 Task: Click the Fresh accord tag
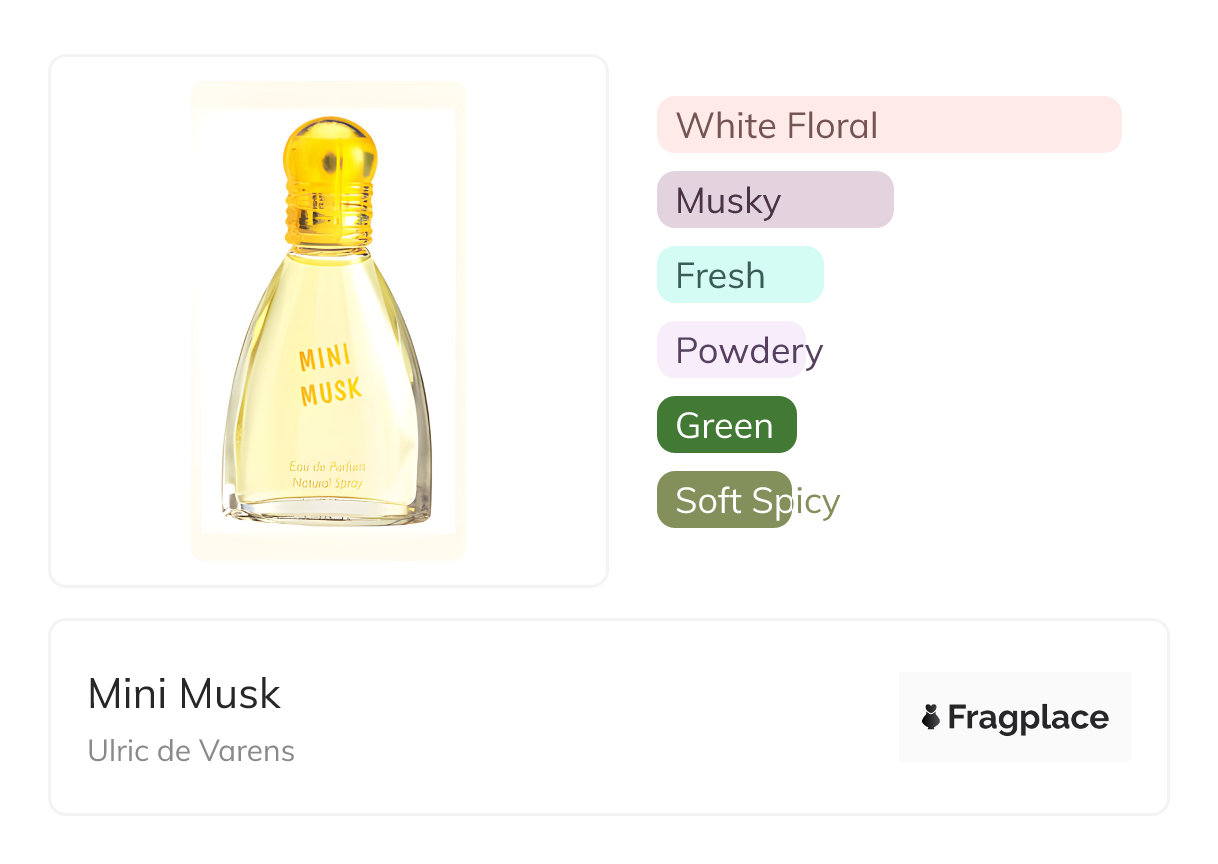[x=739, y=275]
